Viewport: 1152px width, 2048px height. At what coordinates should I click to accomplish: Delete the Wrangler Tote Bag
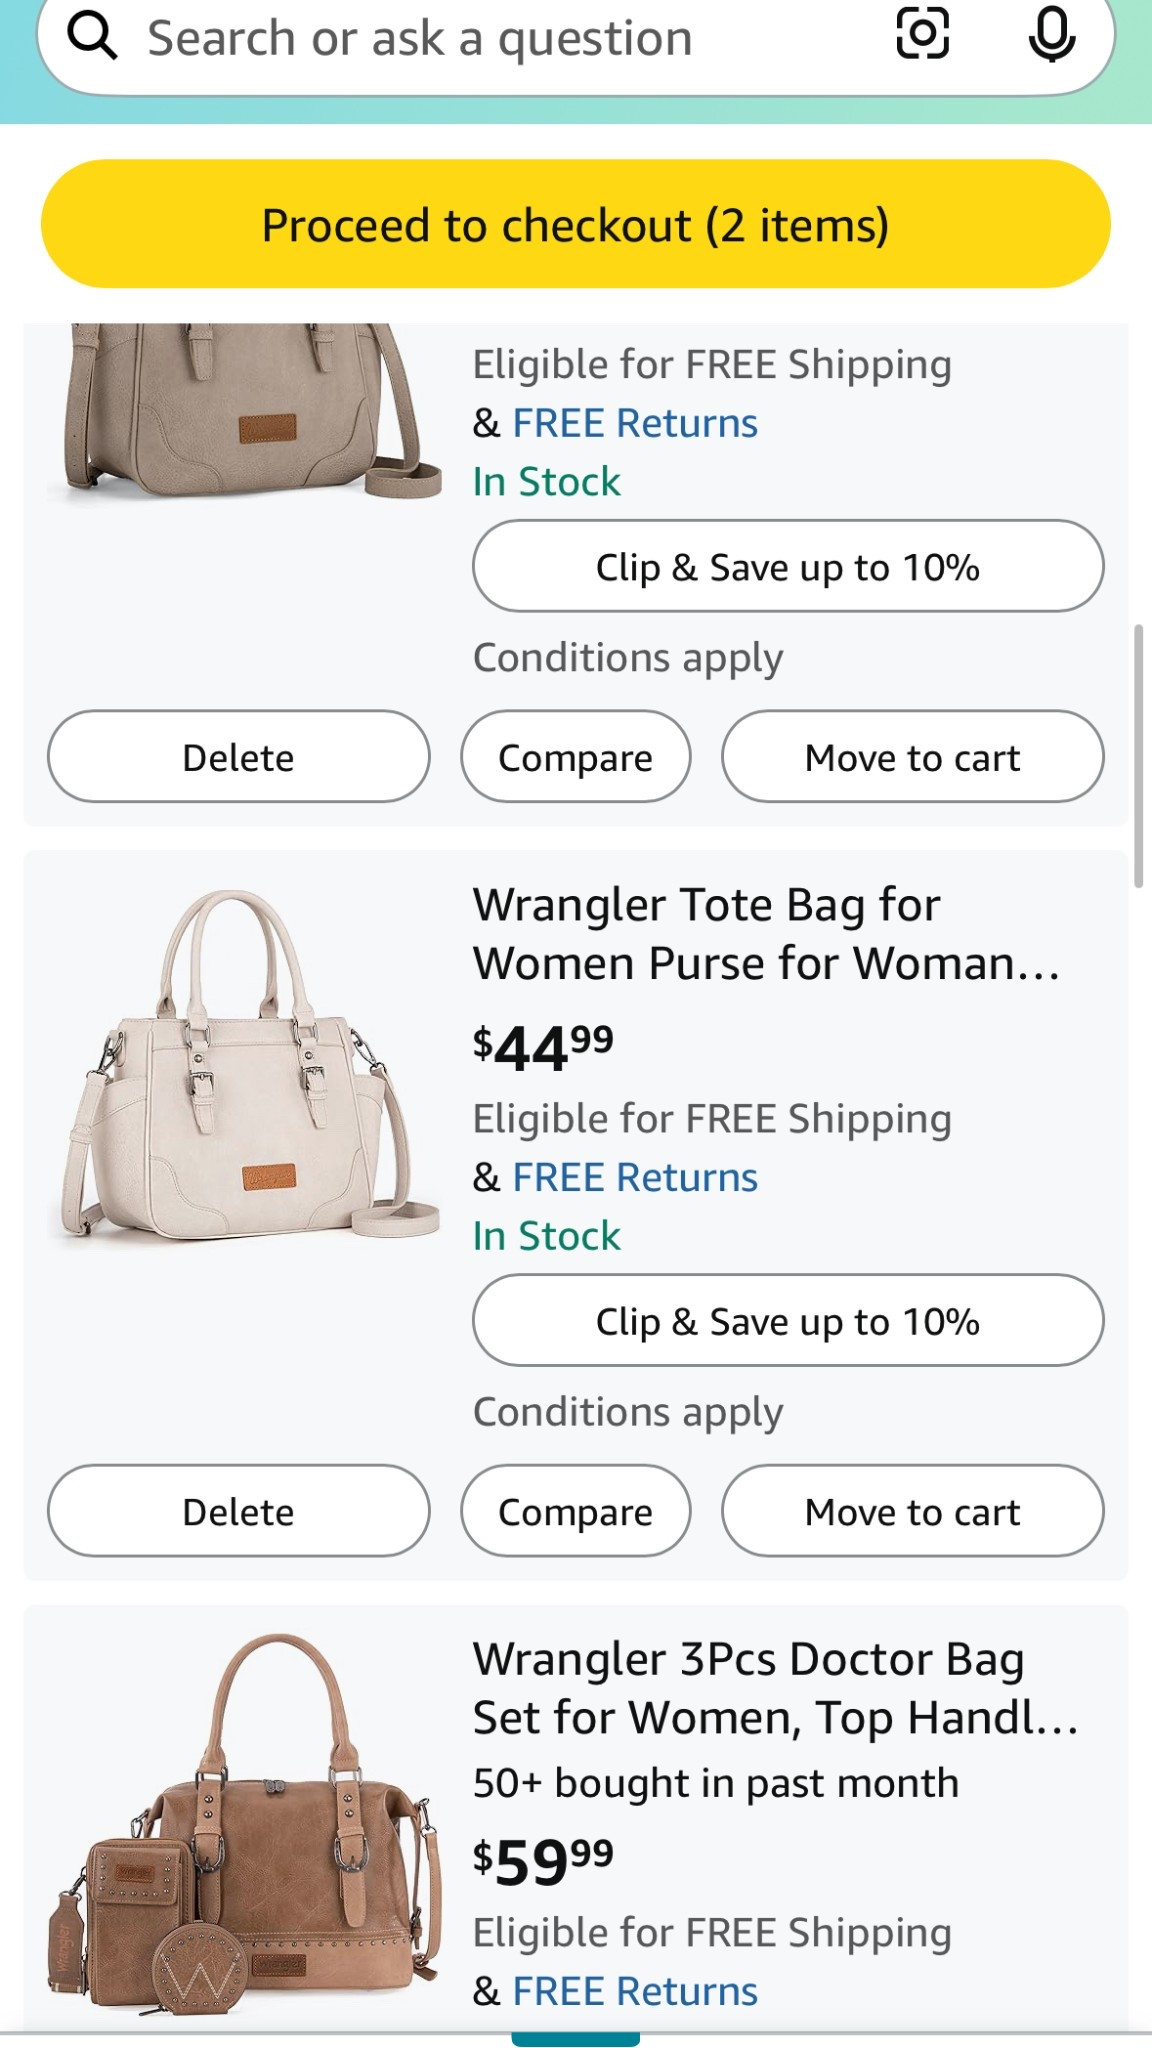(236, 1512)
